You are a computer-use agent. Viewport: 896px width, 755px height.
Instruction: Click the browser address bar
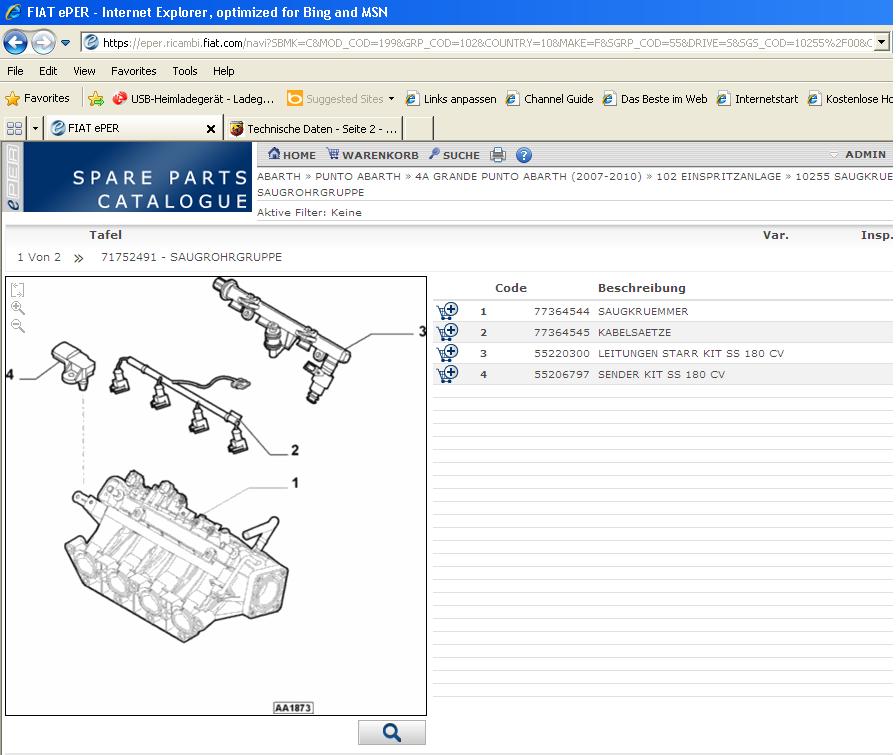tap(480, 43)
